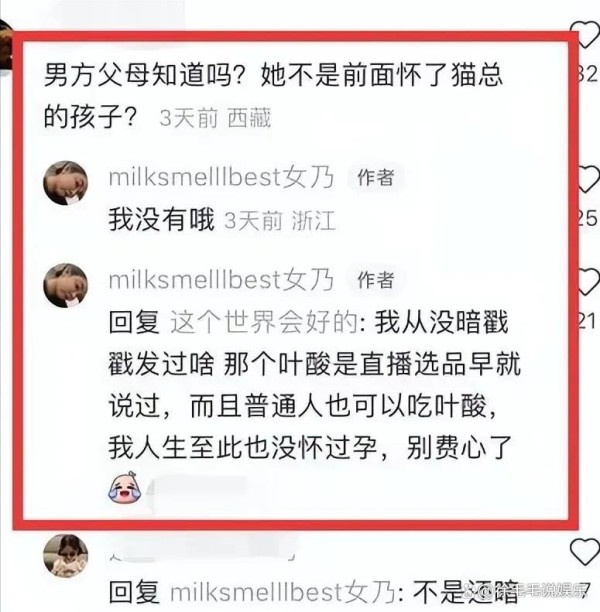Viewport: 600px width, 612px height.
Task: Tap the heart beside the 我没有哦 reply
Action: click(x=589, y=178)
